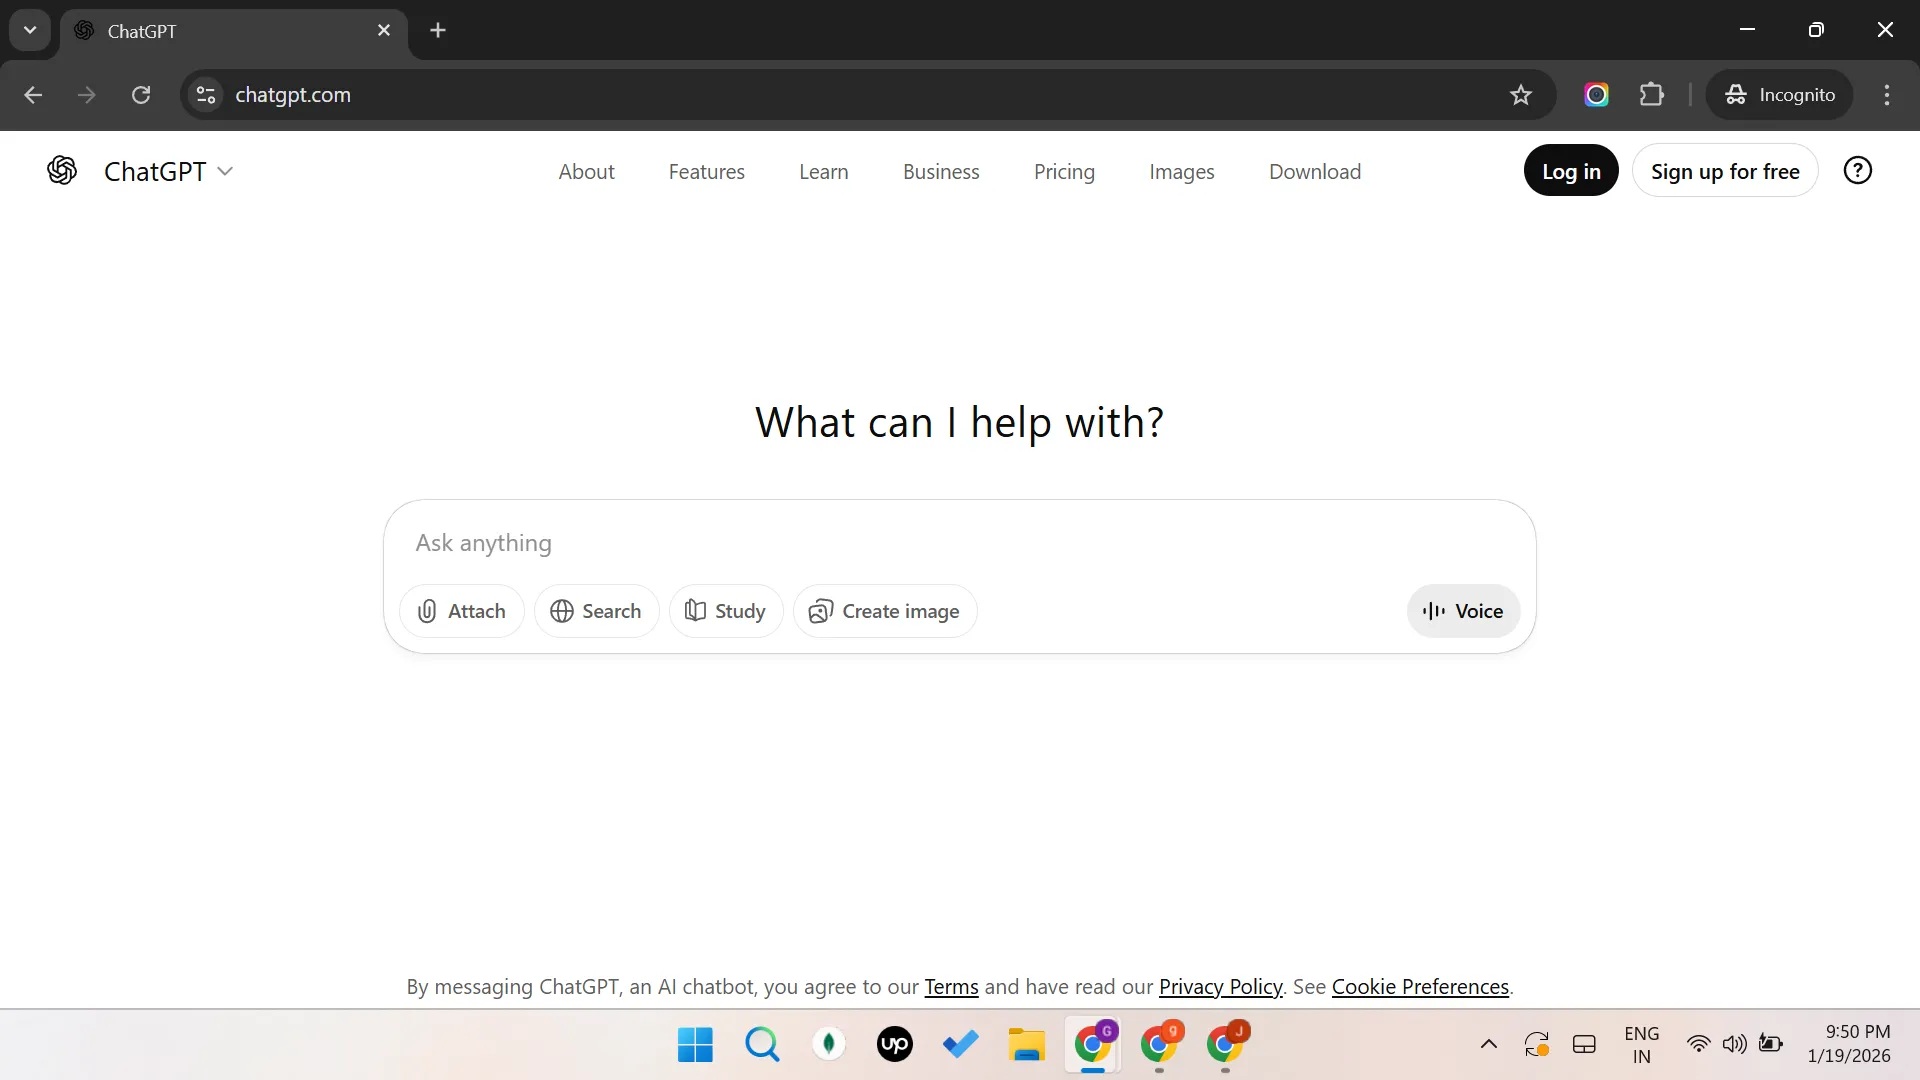Open the Chrome three-dot menu
Image resolution: width=1920 pixels, height=1080 pixels.
[x=1886, y=95]
